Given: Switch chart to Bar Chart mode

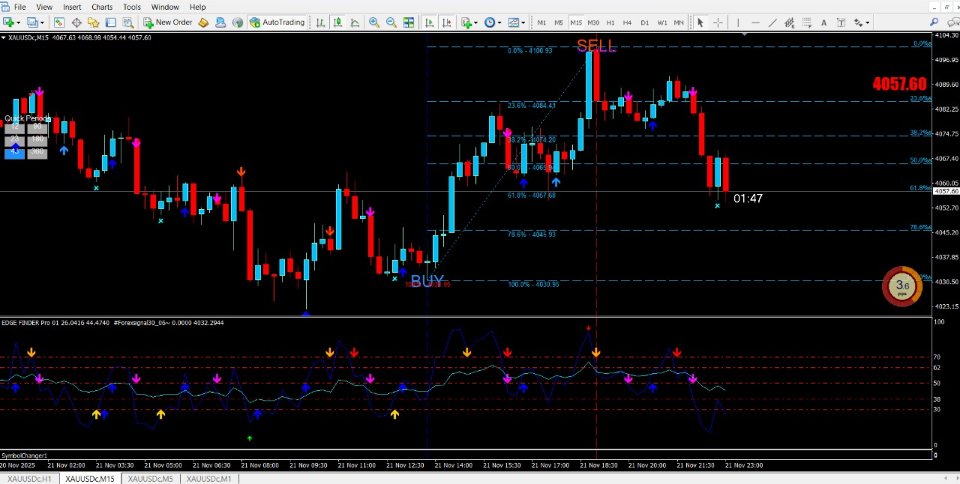Looking at the screenshot, I should pyautogui.click(x=320, y=23).
